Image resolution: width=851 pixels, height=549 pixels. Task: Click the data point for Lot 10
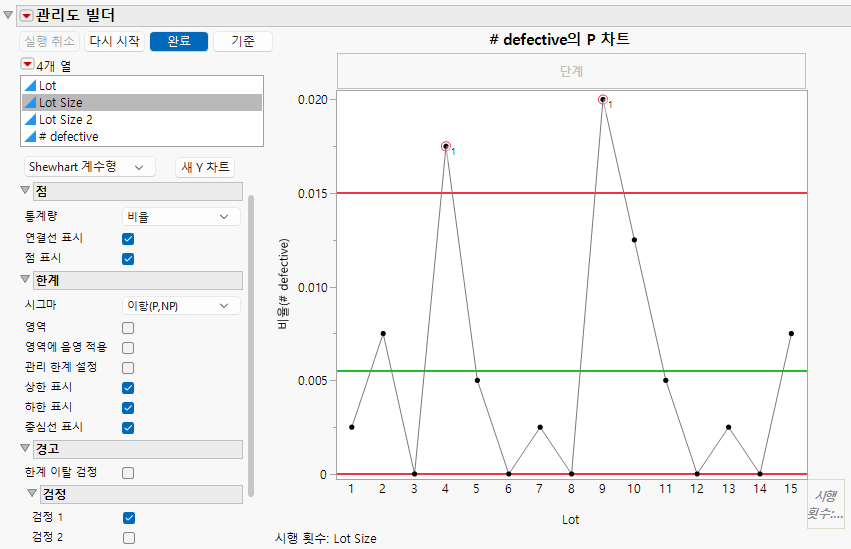tap(634, 240)
